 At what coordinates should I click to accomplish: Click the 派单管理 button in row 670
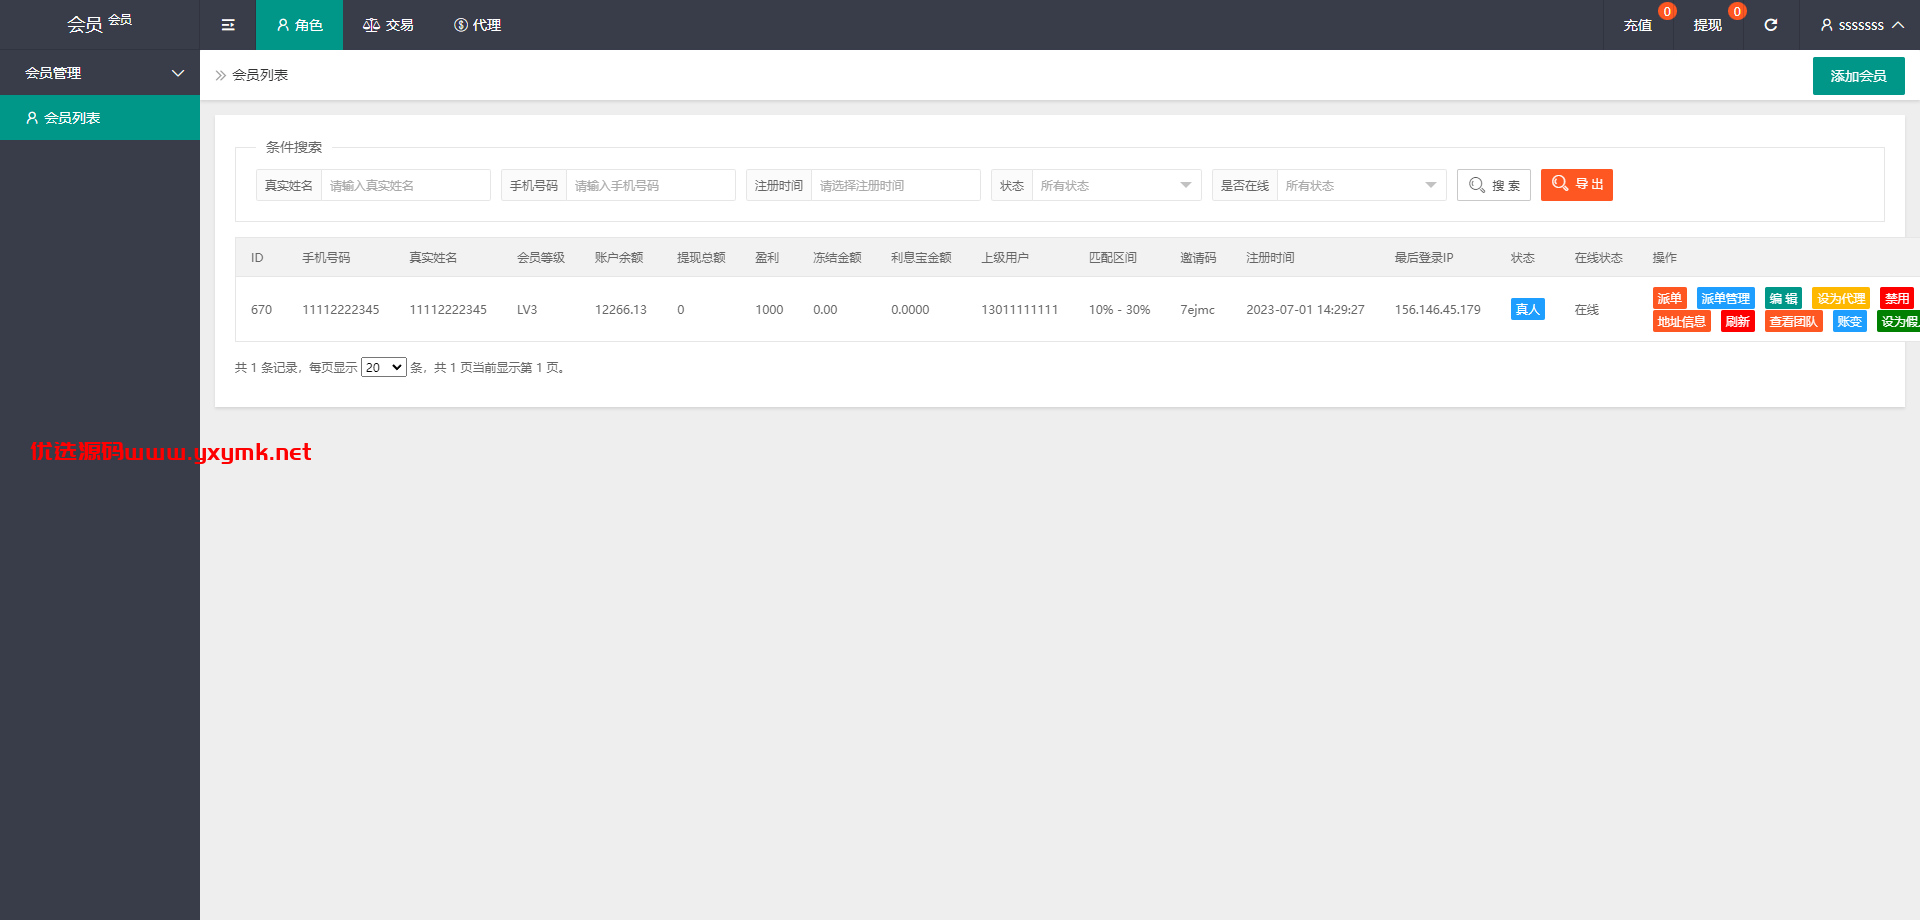click(x=1725, y=298)
